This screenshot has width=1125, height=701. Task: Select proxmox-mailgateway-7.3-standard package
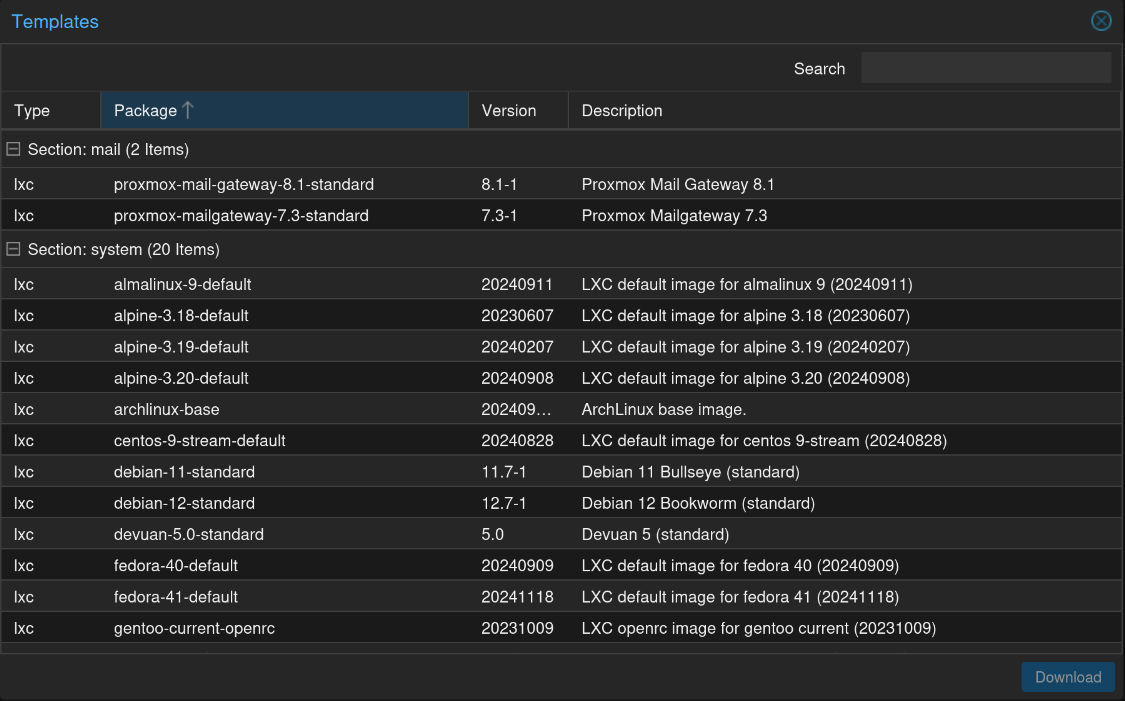[241, 216]
